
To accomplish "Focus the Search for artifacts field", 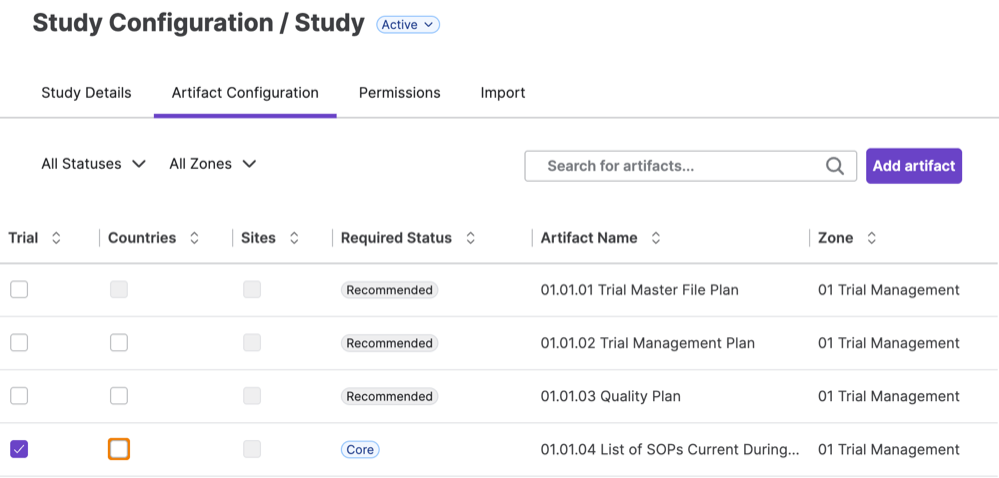I will tap(680, 166).
